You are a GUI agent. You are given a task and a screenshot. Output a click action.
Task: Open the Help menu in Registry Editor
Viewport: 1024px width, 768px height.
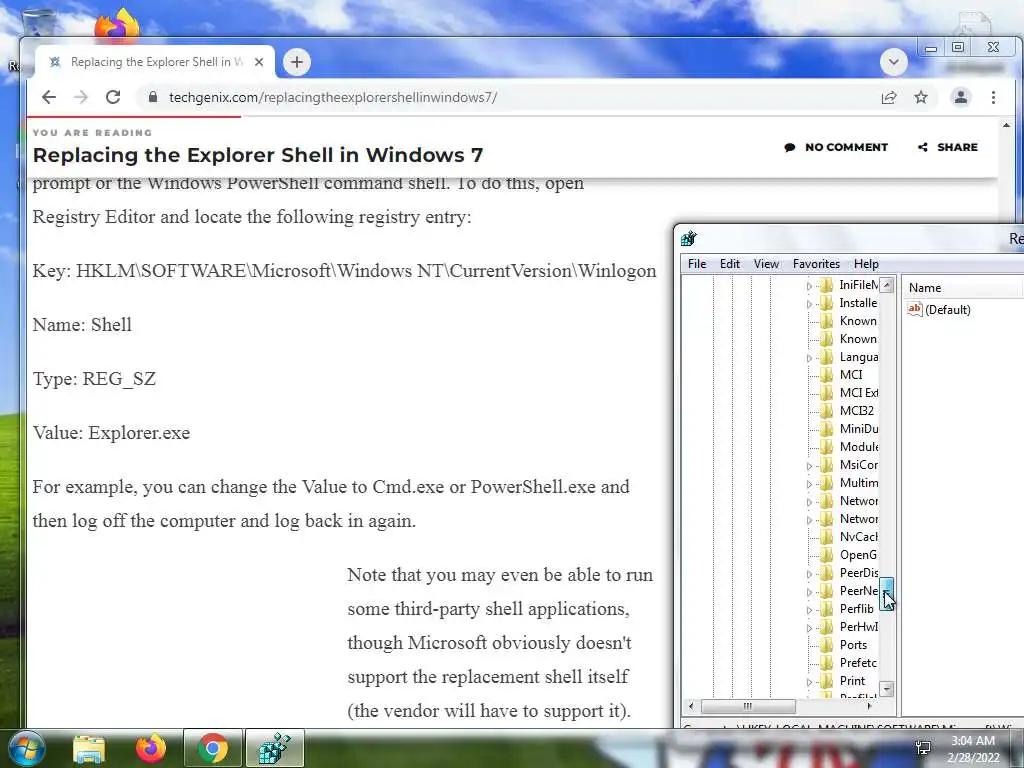[x=866, y=264]
